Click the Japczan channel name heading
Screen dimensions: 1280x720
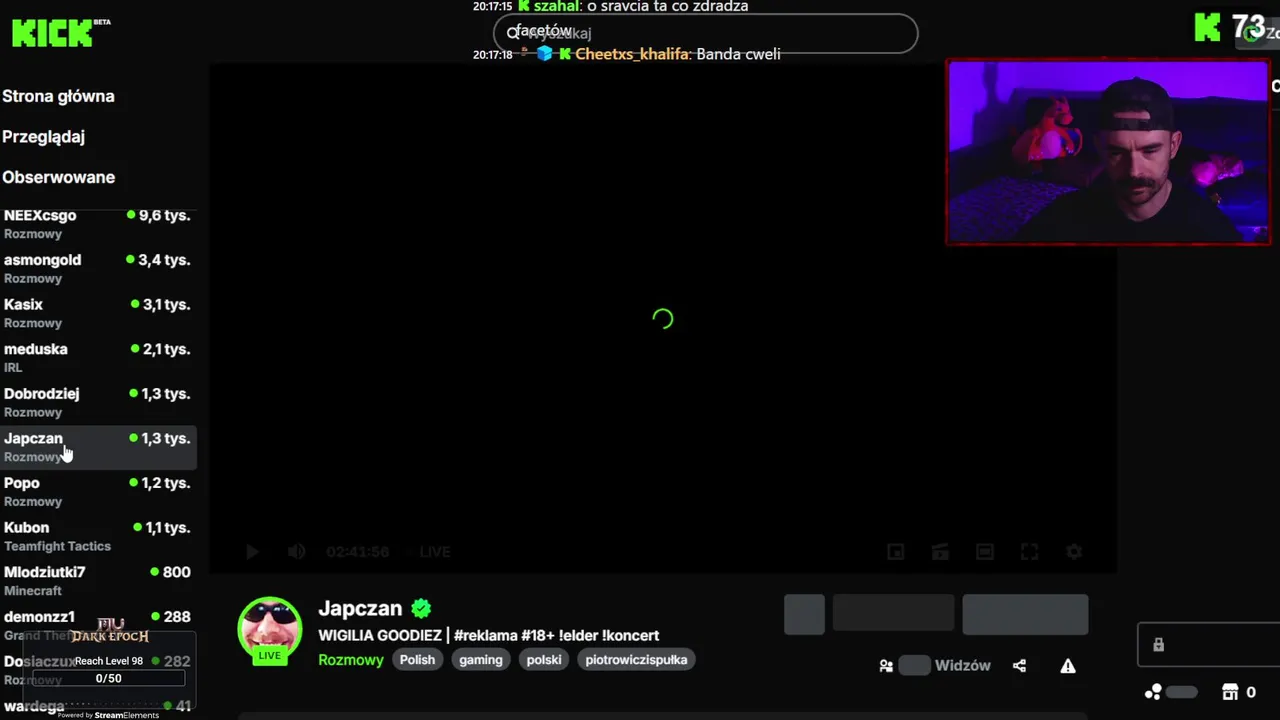coord(360,608)
